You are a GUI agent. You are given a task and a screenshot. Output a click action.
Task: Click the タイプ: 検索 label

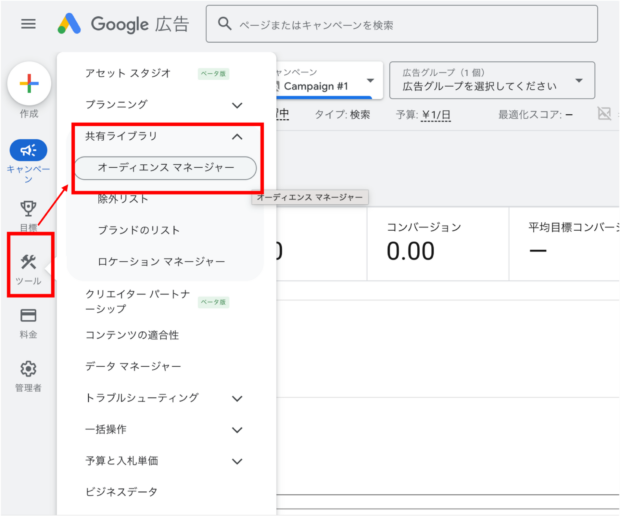pyautogui.click(x=342, y=115)
